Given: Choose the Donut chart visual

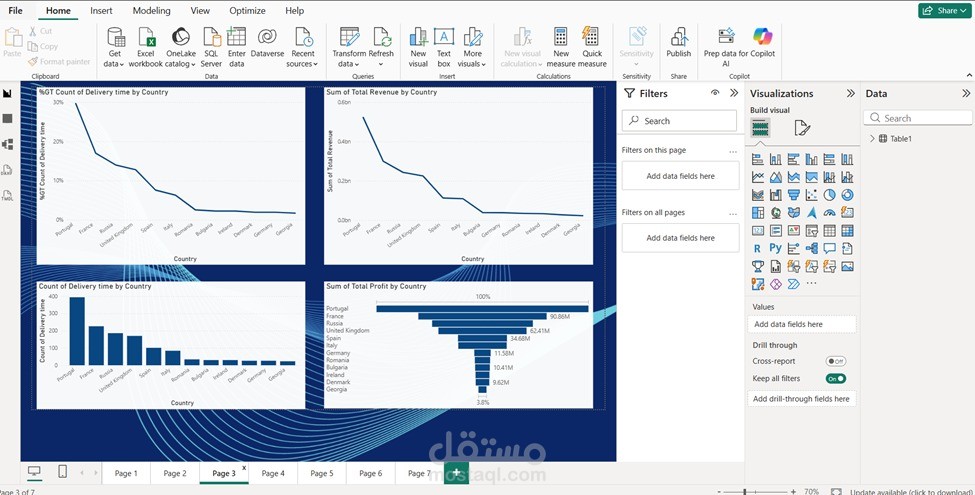Looking at the screenshot, I should pos(847,195).
